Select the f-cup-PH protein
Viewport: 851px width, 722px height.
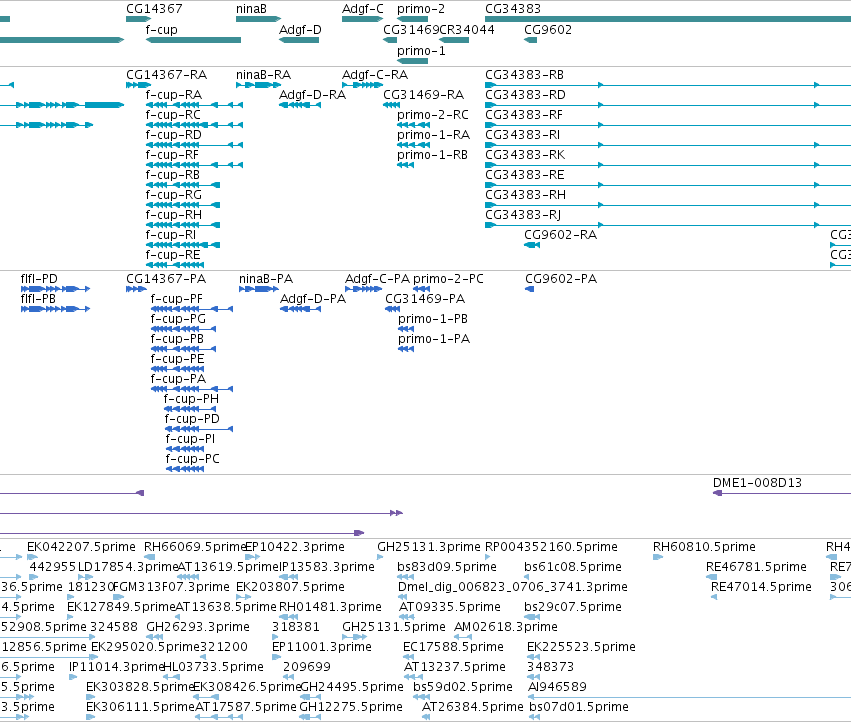(x=190, y=409)
